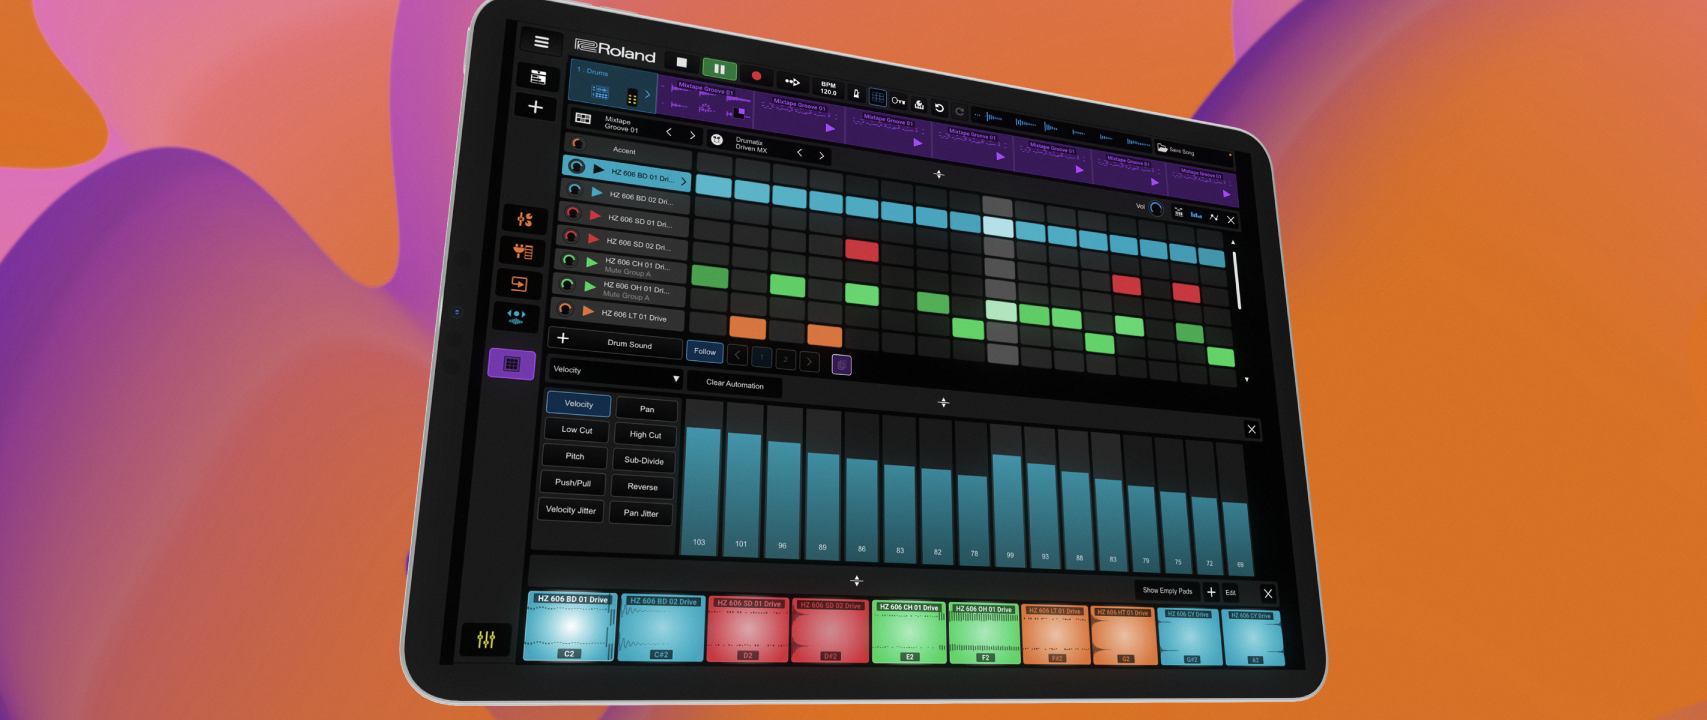
Task: Select previous kit before Drumatix Driven MX
Action: 799,152
